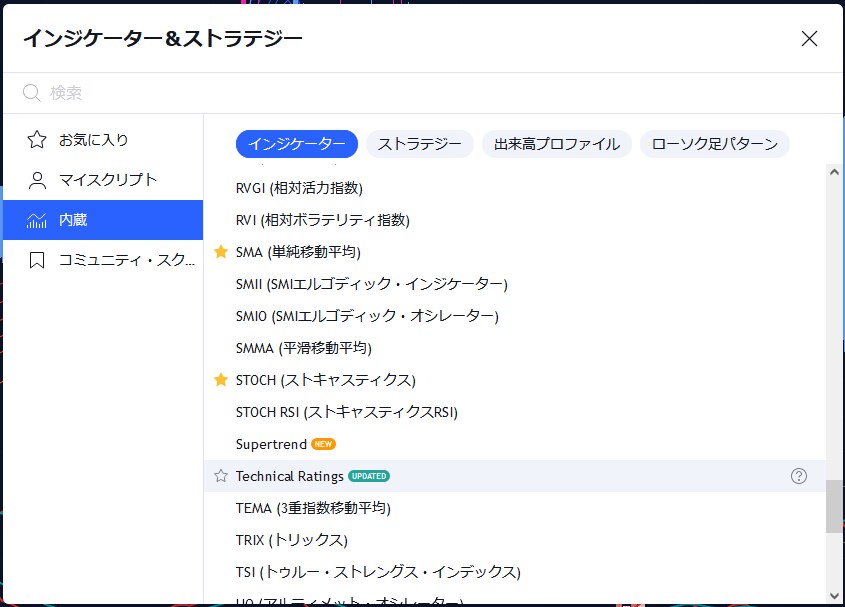Open マイスクリプト section

pos(103,180)
